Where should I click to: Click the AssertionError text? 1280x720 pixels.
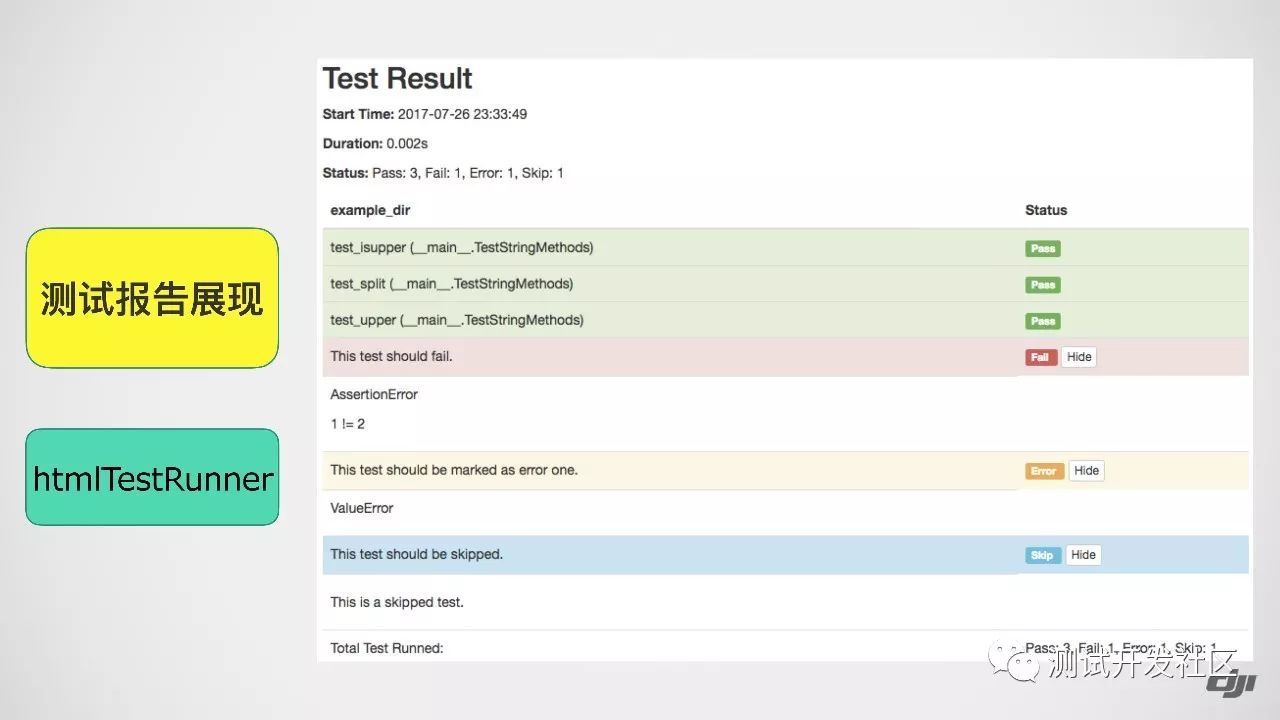pyautogui.click(x=374, y=395)
